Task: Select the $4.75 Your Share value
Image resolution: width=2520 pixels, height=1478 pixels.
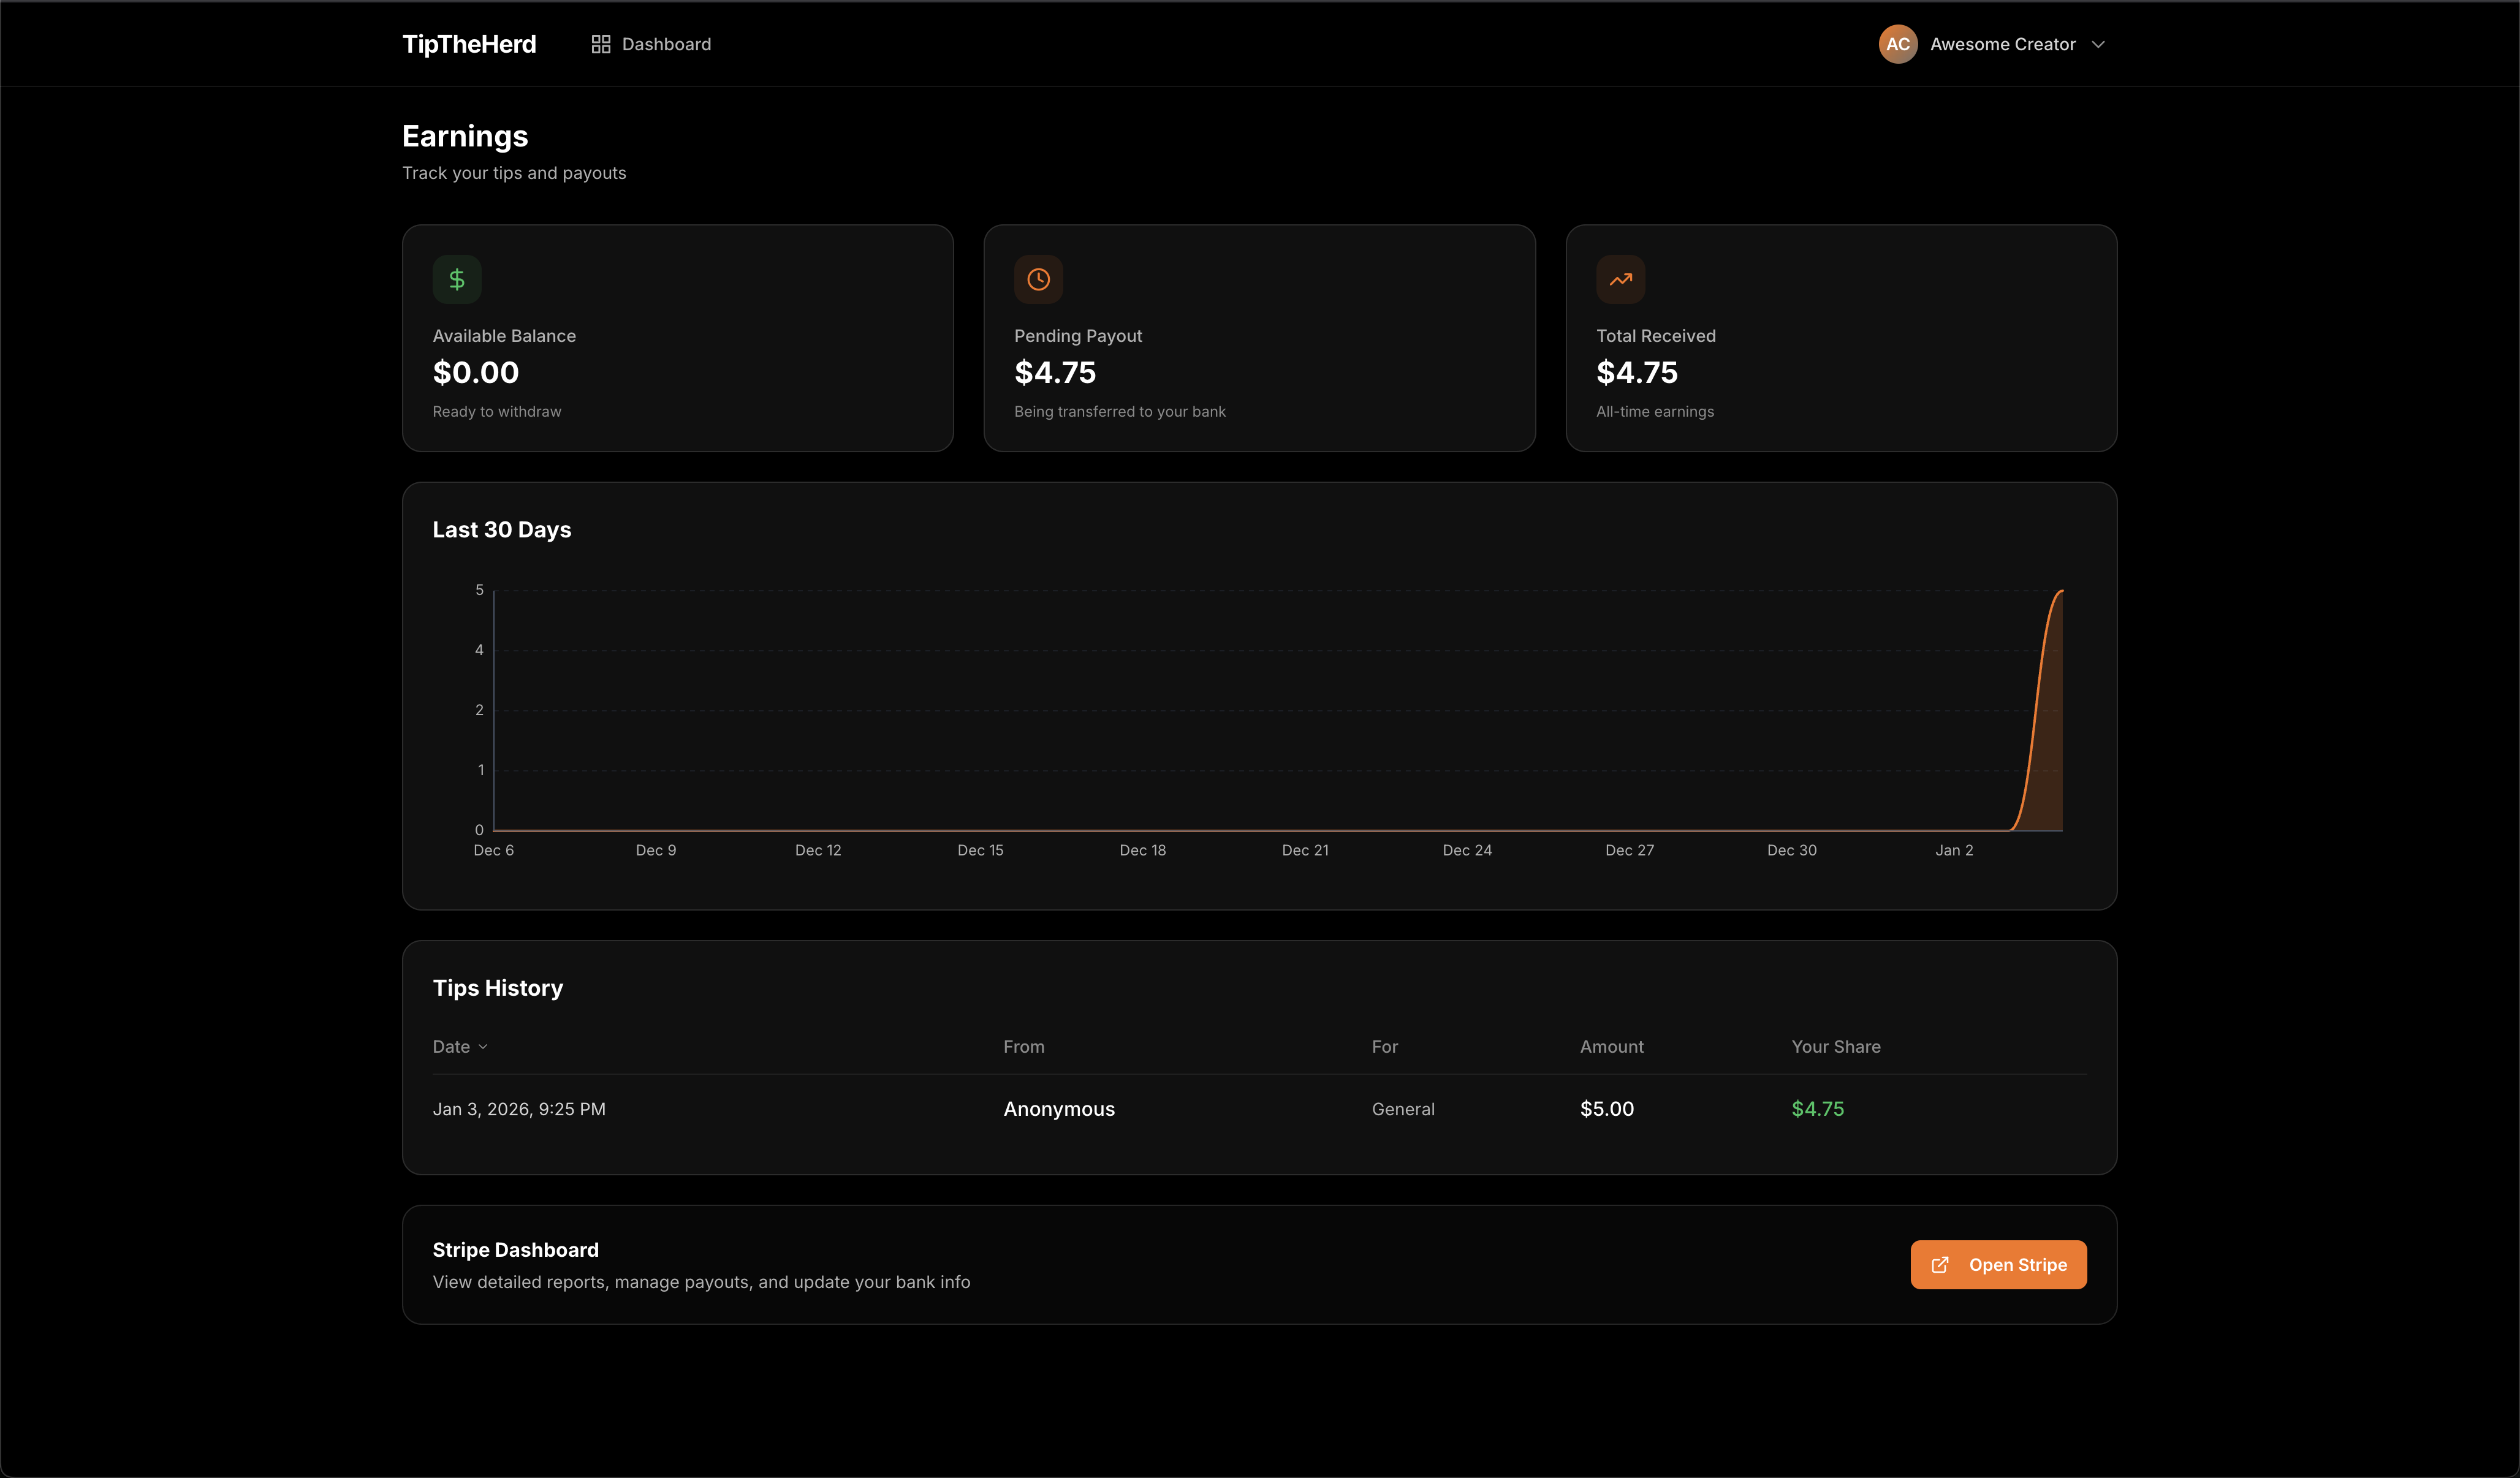Action: tap(1817, 1108)
